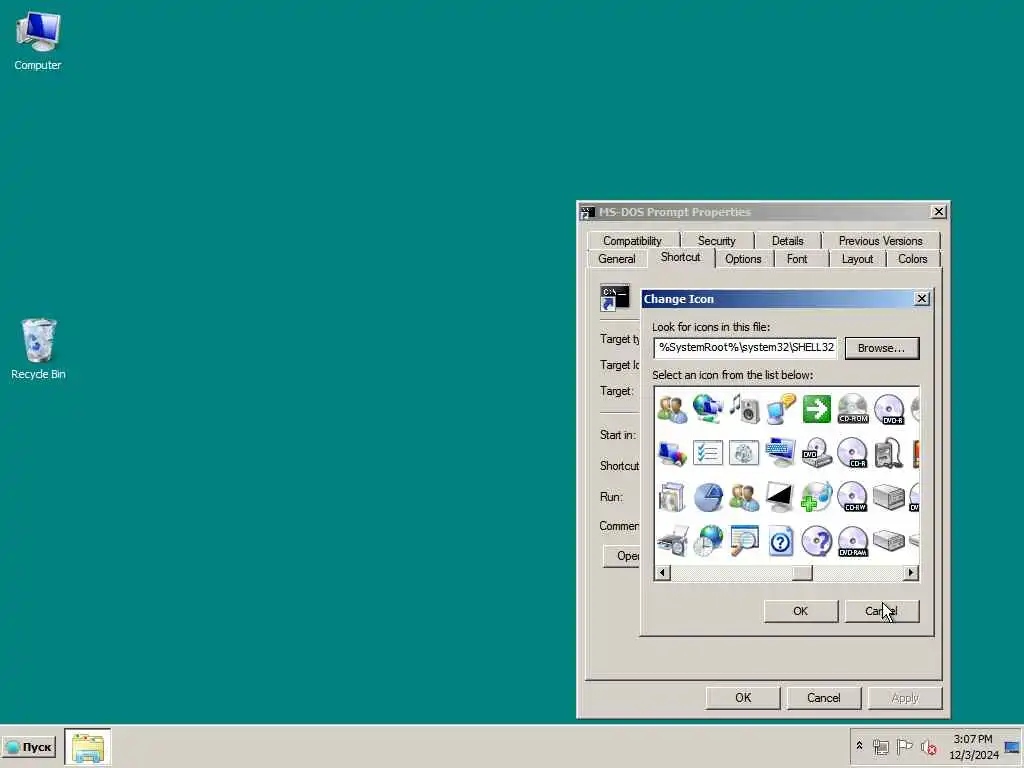Click the icon list horizontal scroll thumb

point(803,573)
